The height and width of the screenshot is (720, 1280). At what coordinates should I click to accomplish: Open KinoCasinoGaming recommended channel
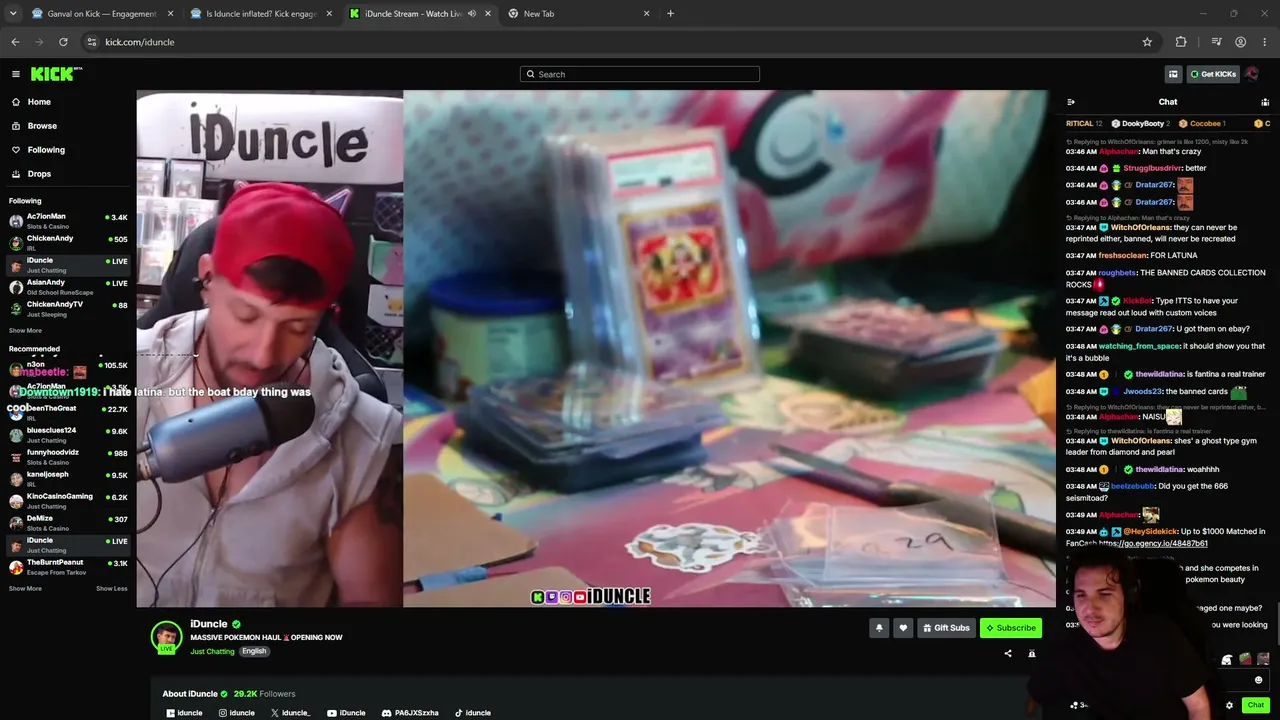click(x=68, y=501)
